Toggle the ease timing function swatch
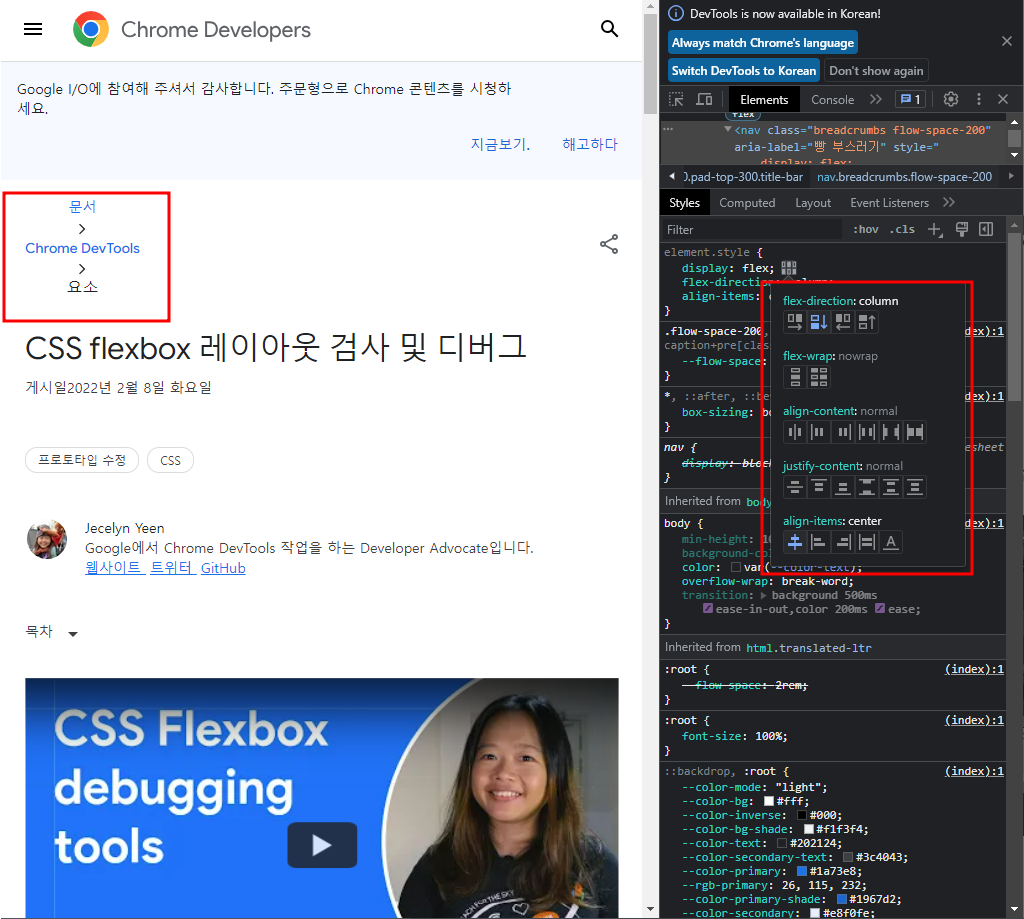This screenshot has width=1024, height=919. (880, 609)
